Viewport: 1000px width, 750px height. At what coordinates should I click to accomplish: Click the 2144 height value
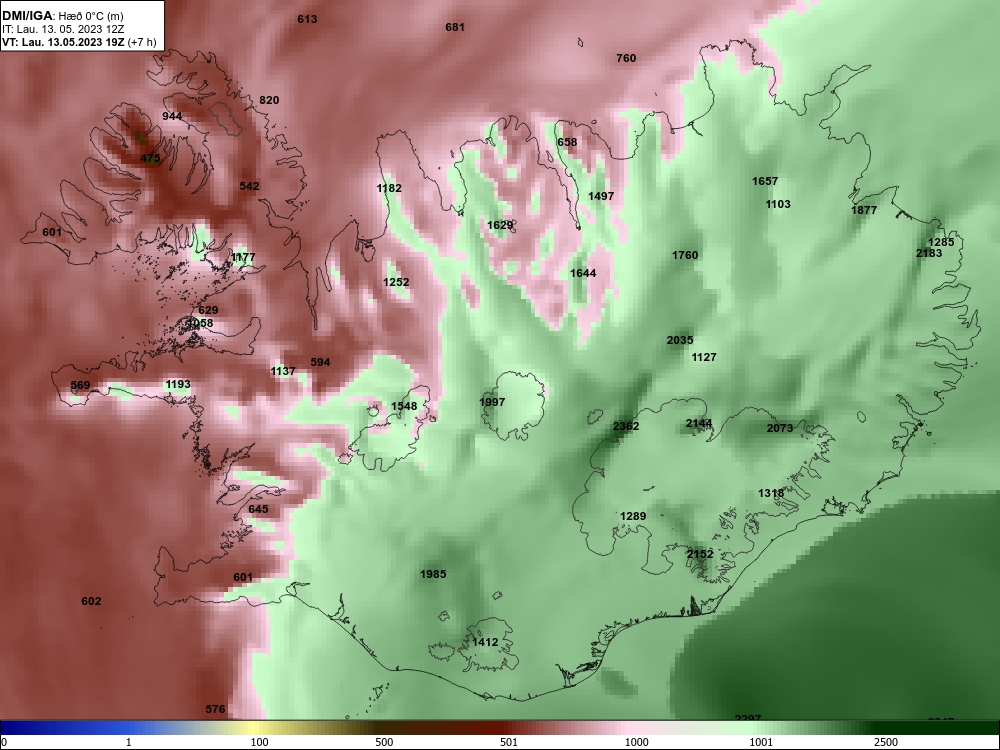click(x=699, y=423)
